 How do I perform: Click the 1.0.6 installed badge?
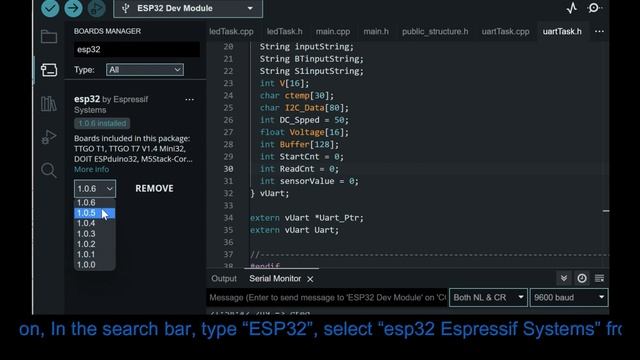pos(102,123)
